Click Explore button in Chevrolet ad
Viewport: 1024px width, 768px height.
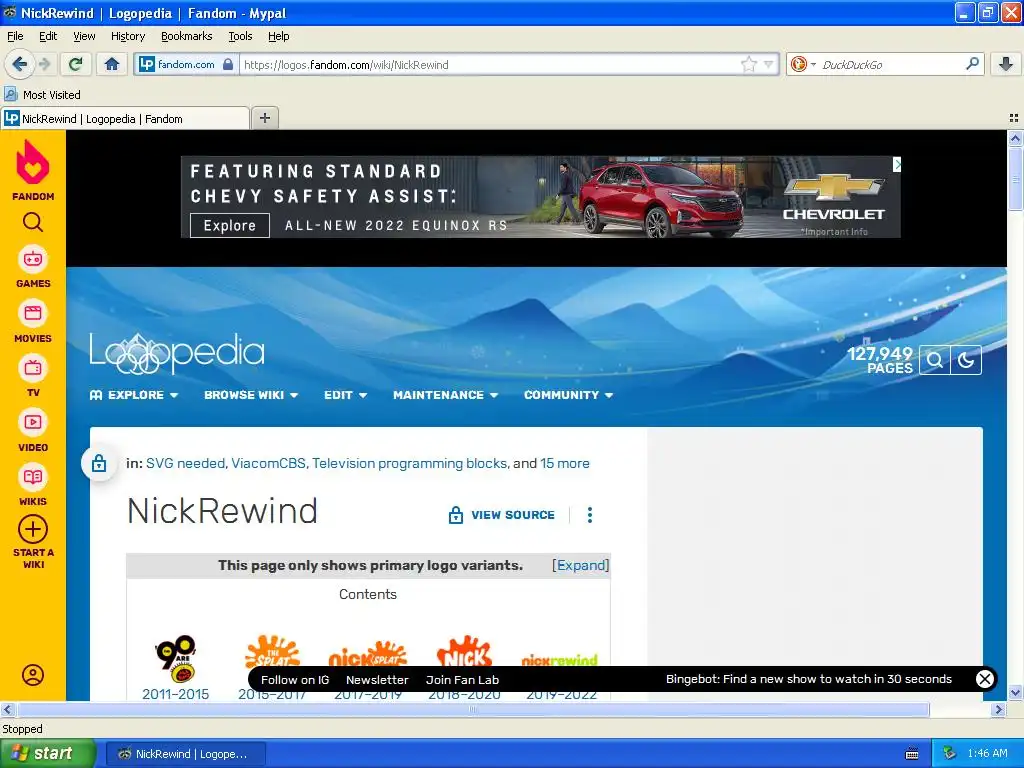229,225
